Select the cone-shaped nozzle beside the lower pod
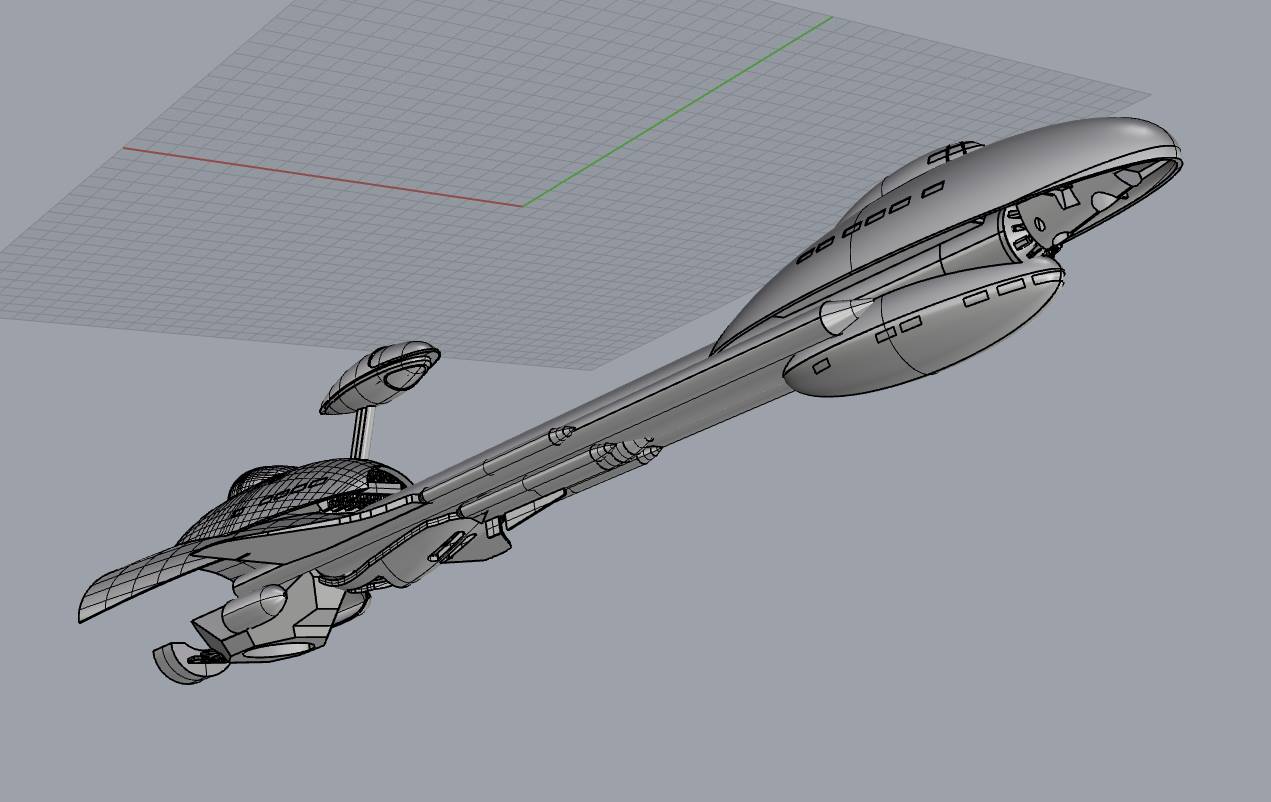1271x802 pixels. (845, 316)
